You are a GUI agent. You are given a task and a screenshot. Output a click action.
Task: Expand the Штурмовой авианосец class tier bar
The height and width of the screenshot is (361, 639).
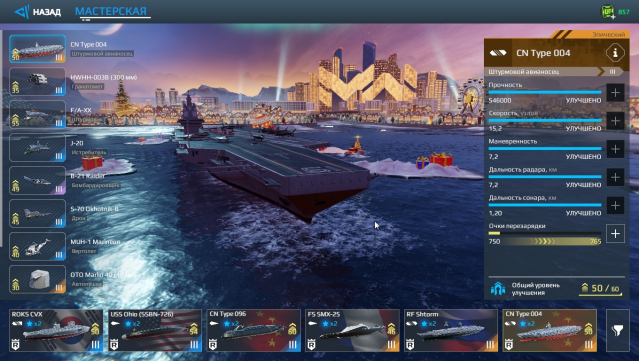pos(554,71)
